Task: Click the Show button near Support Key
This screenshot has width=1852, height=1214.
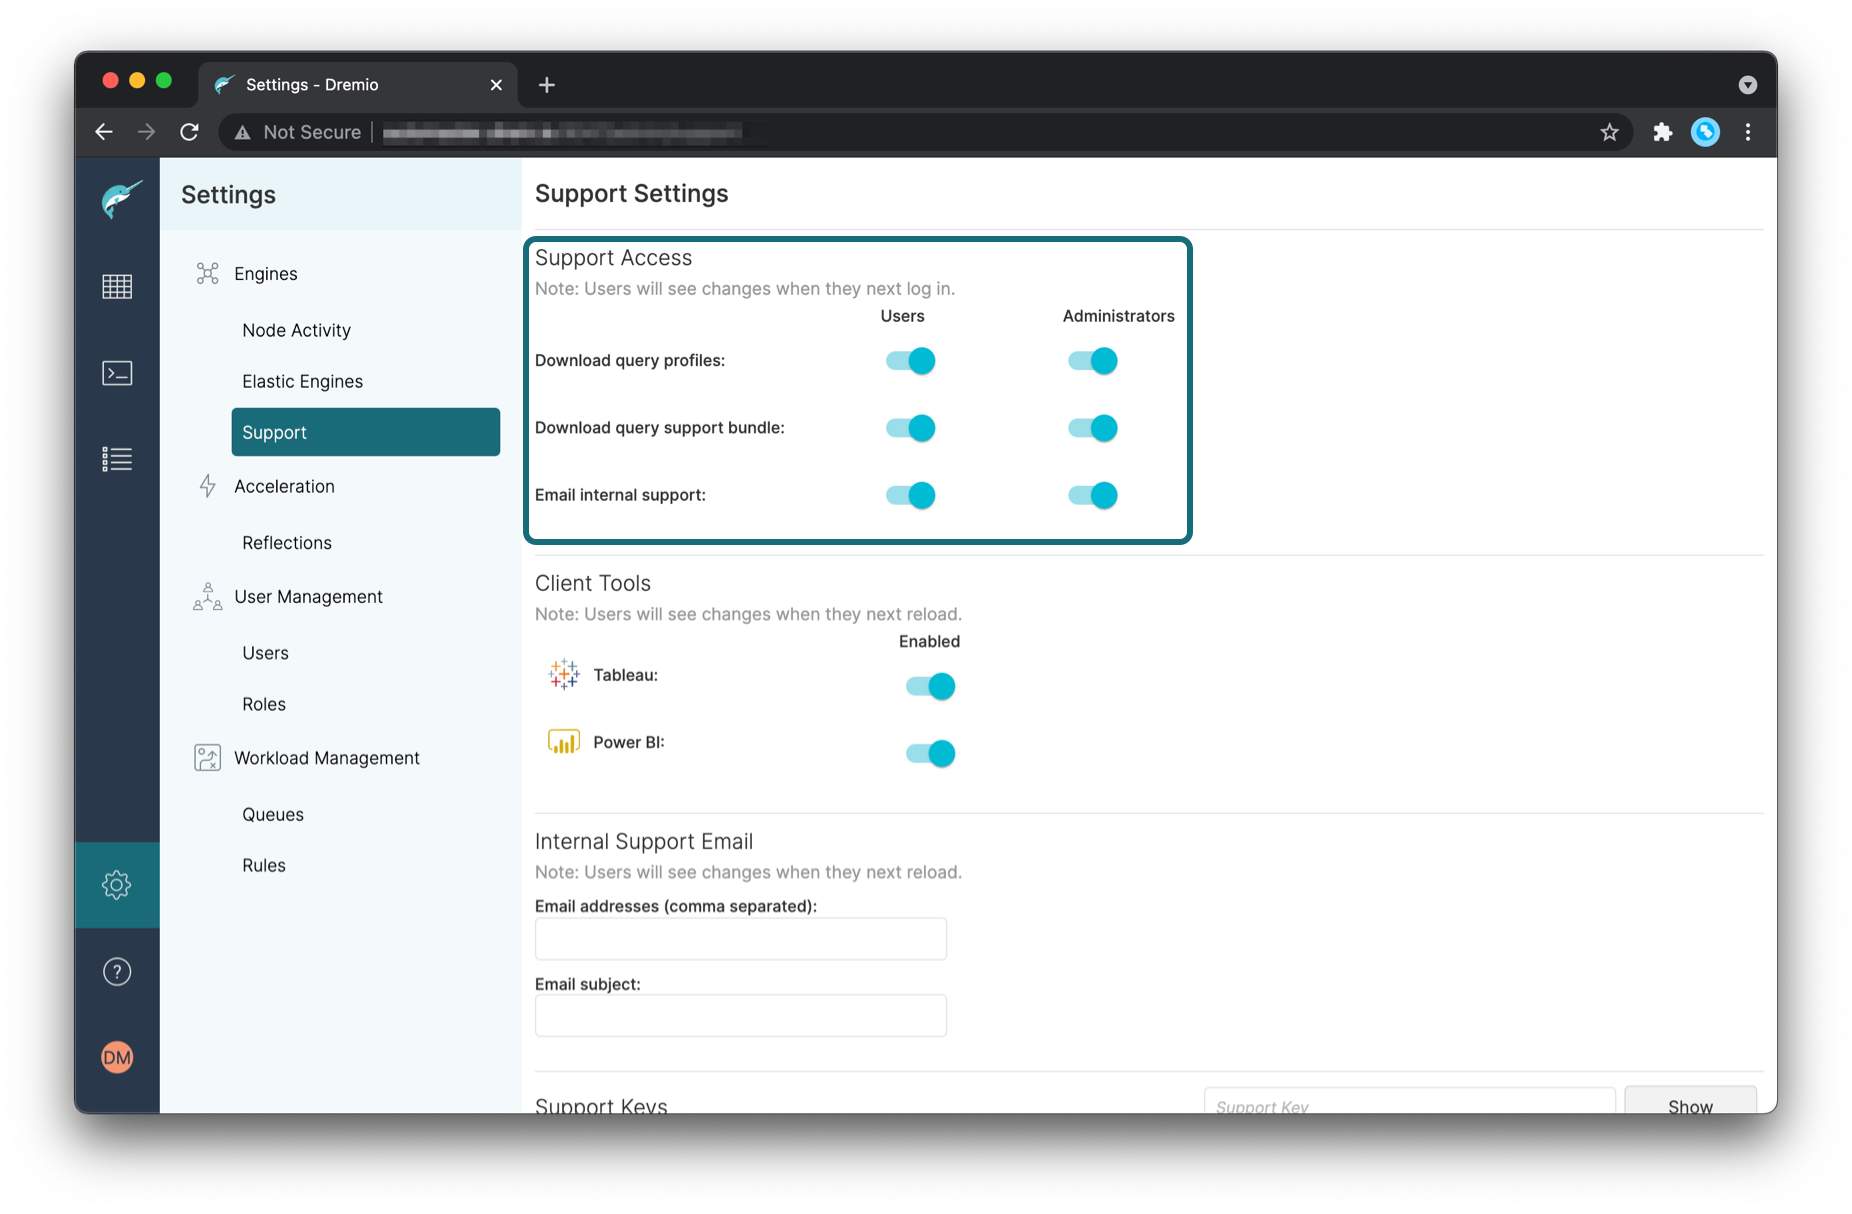Action: point(1689,1105)
